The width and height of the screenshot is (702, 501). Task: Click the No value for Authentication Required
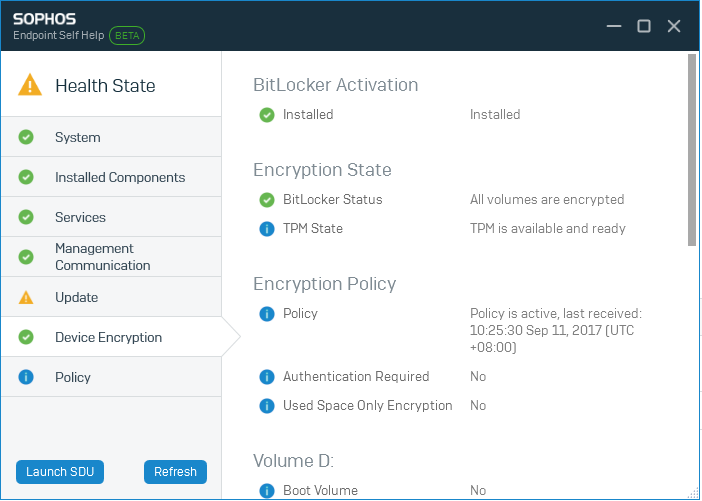pyautogui.click(x=478, y=377)
